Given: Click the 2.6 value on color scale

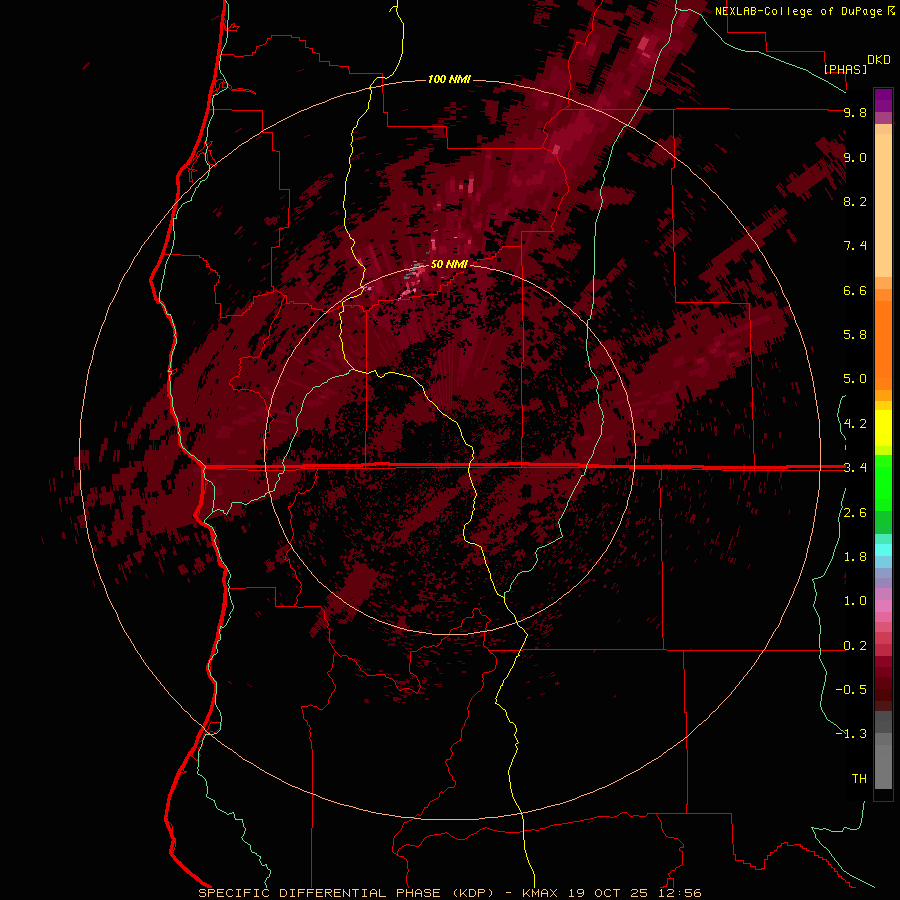Looking at the screenshot, I should coord(855,513).
